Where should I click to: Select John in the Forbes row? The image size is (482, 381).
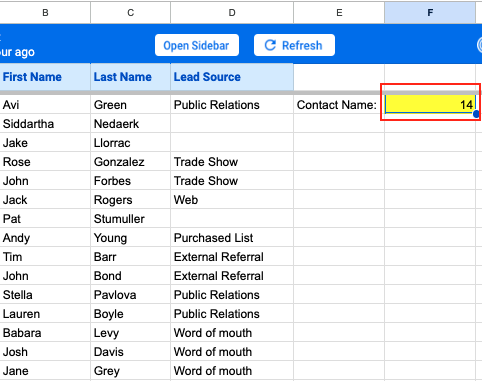point(45,181)
